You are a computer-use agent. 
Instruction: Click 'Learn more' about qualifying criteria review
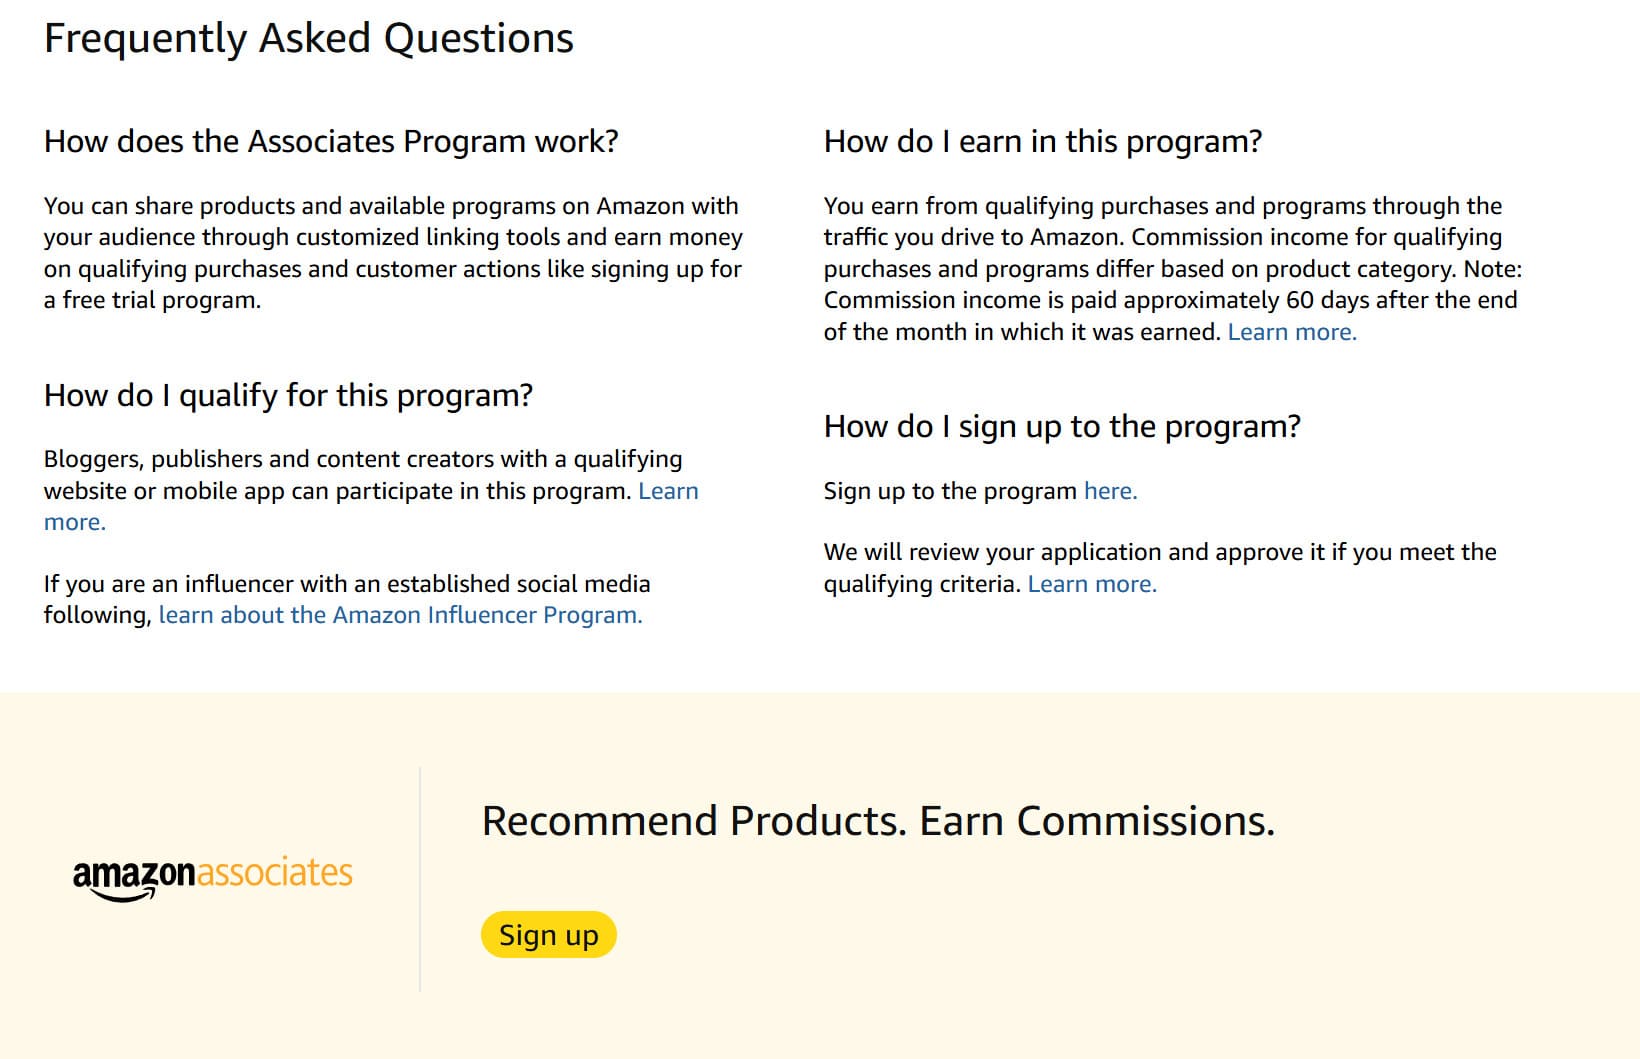pyautogui.click(x=1092, y=583)
